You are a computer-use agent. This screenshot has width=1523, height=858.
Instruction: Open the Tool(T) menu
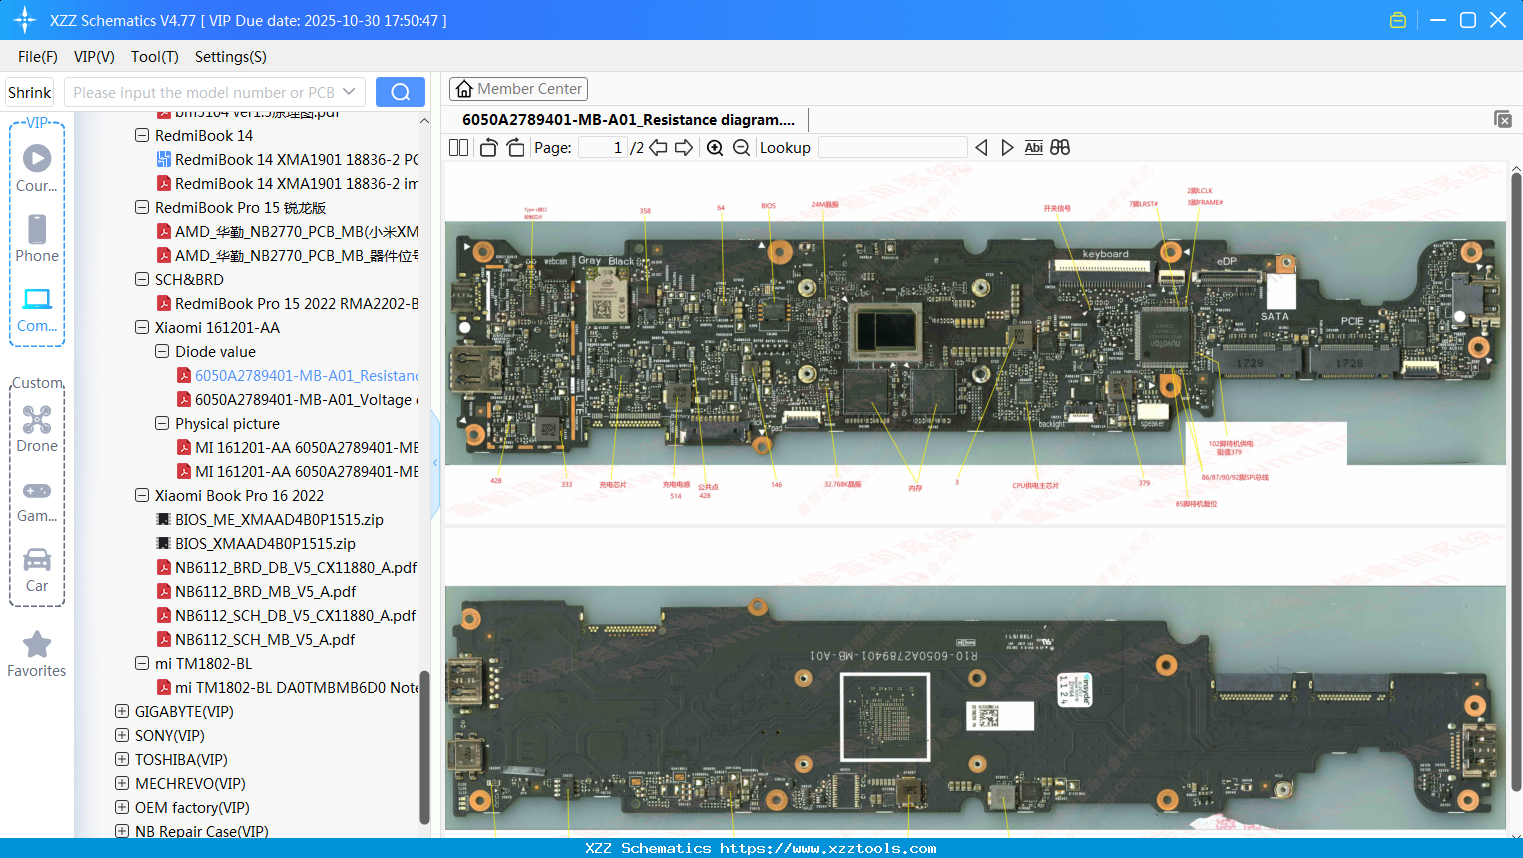click(155, 57)
